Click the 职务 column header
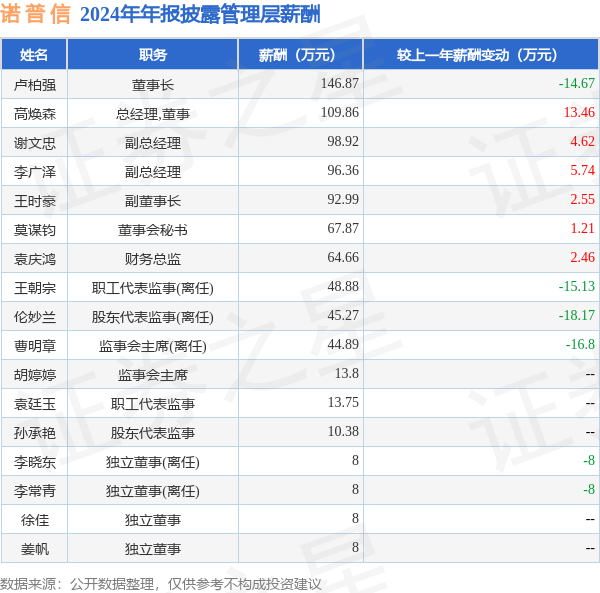This screenshot has width=600, height=593. coord(153,55)
